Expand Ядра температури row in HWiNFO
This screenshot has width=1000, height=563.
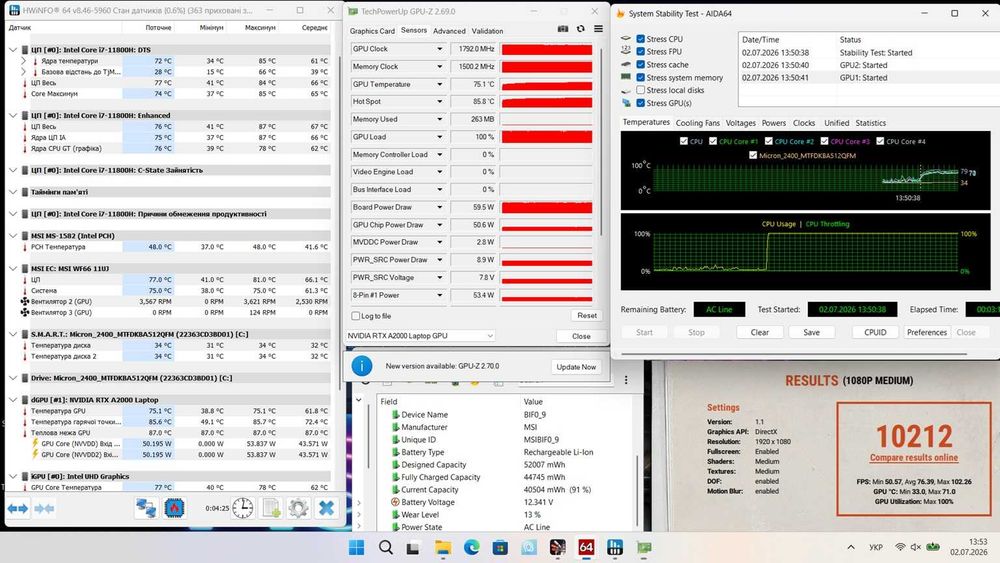[24, 61]
